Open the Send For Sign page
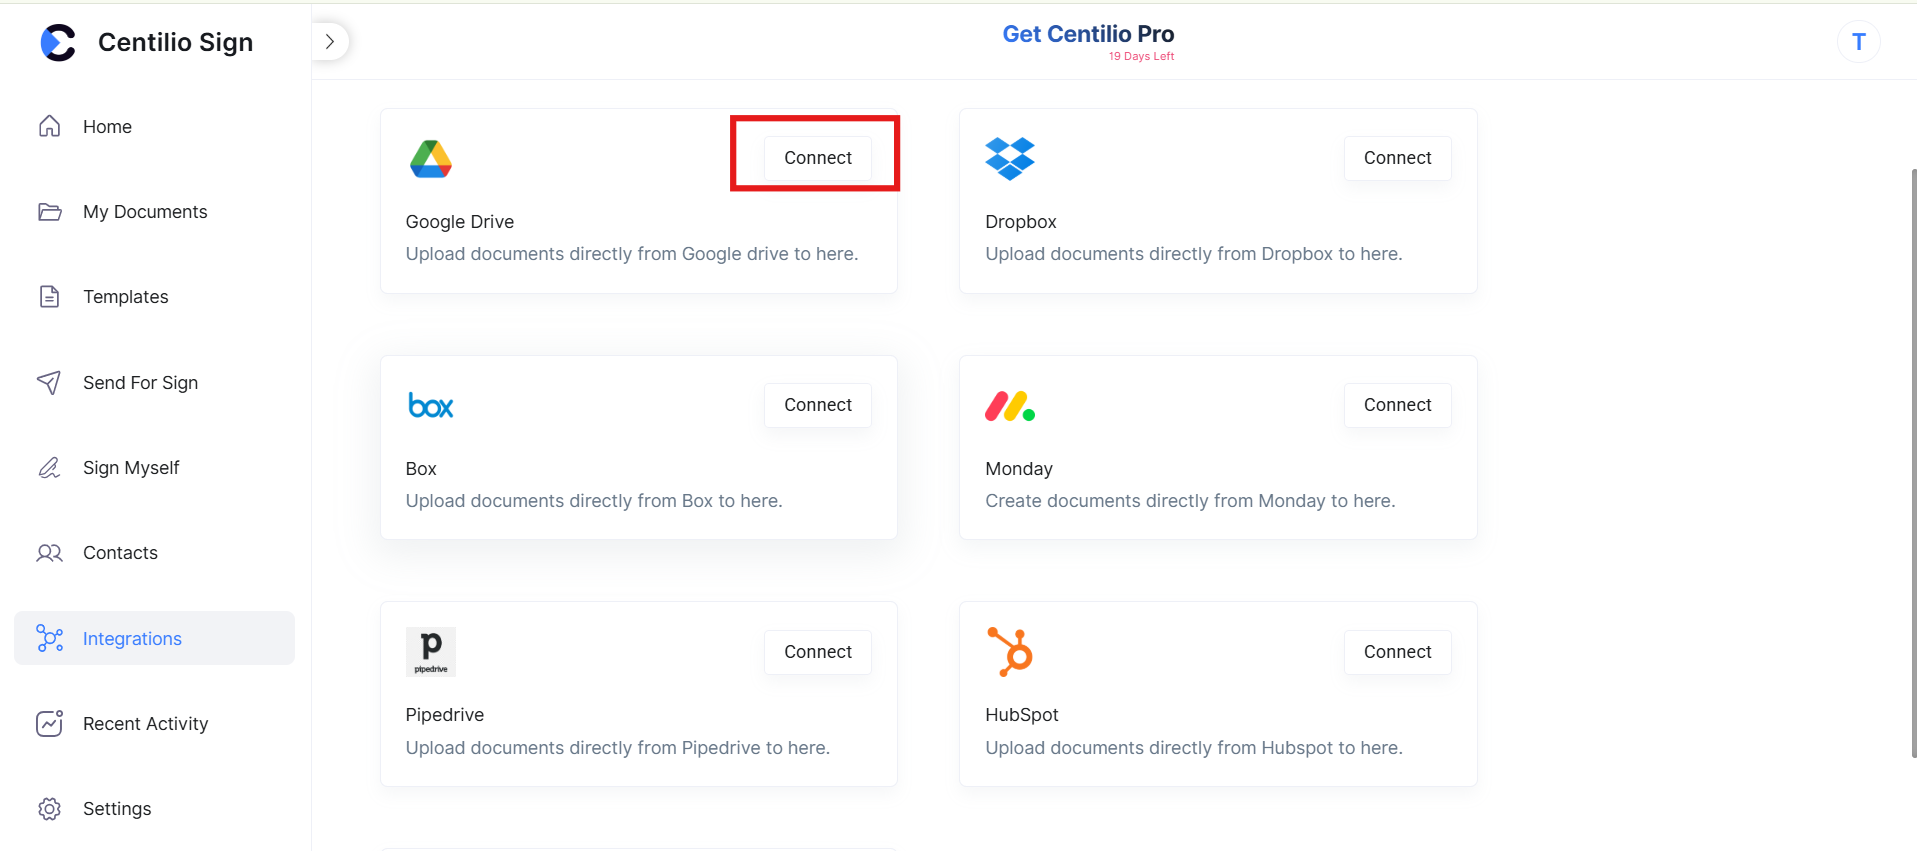1917x851 pixels. (140, 382)
